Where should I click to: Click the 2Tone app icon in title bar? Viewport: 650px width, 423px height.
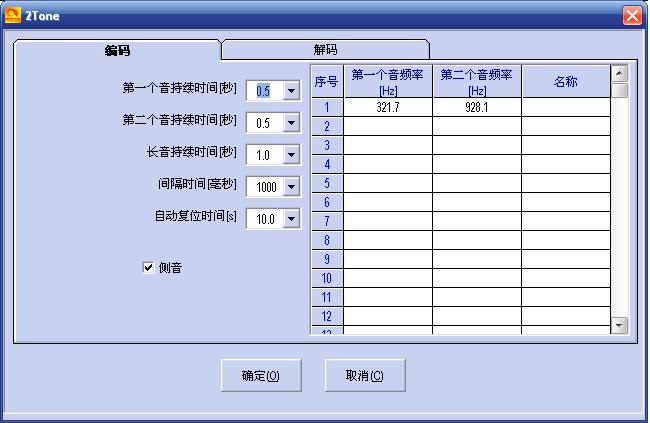coord(12,15)
